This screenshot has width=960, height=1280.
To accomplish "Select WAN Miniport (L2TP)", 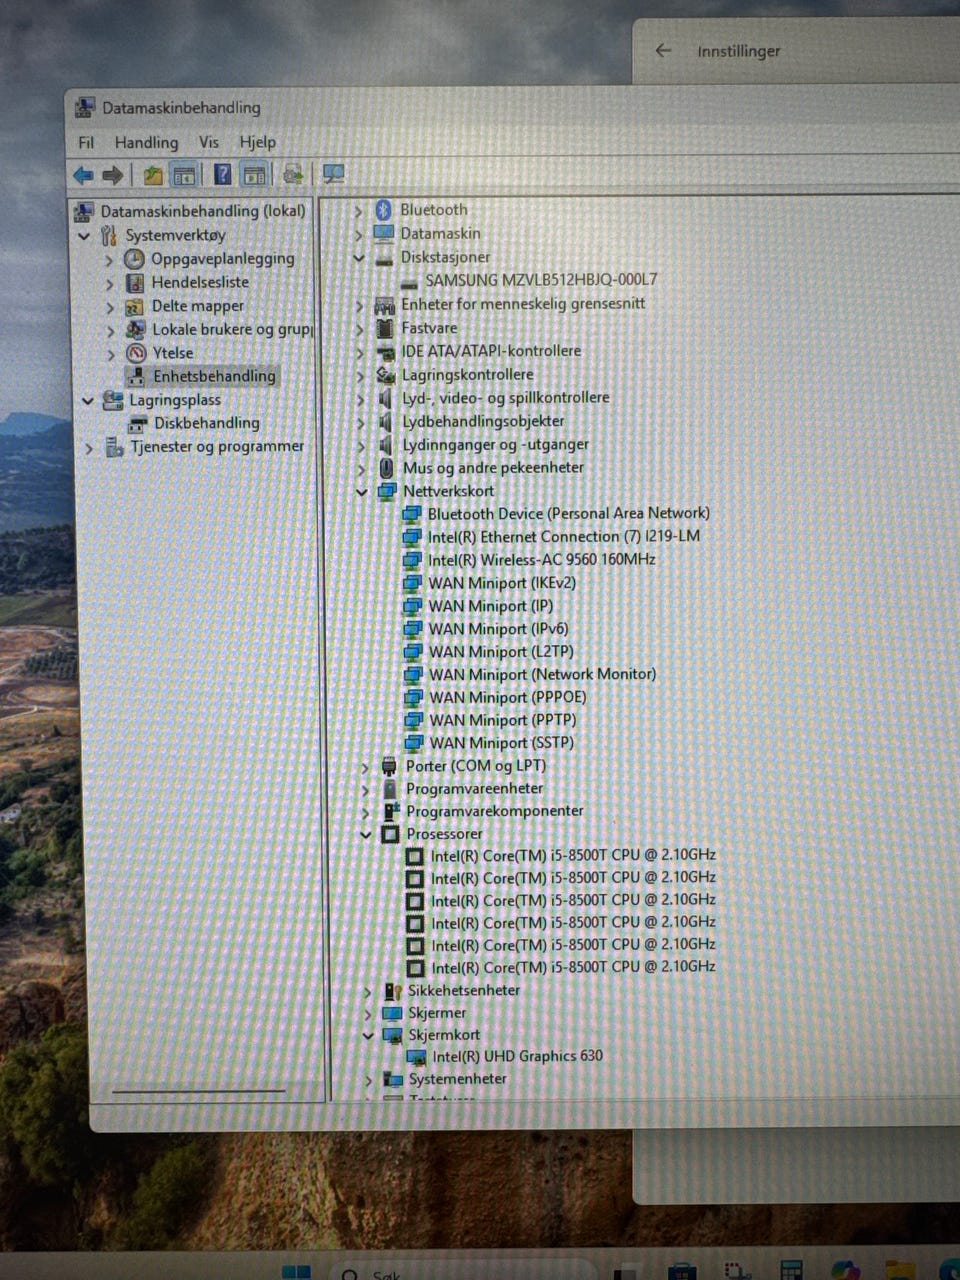I will (x=501, y=652).
